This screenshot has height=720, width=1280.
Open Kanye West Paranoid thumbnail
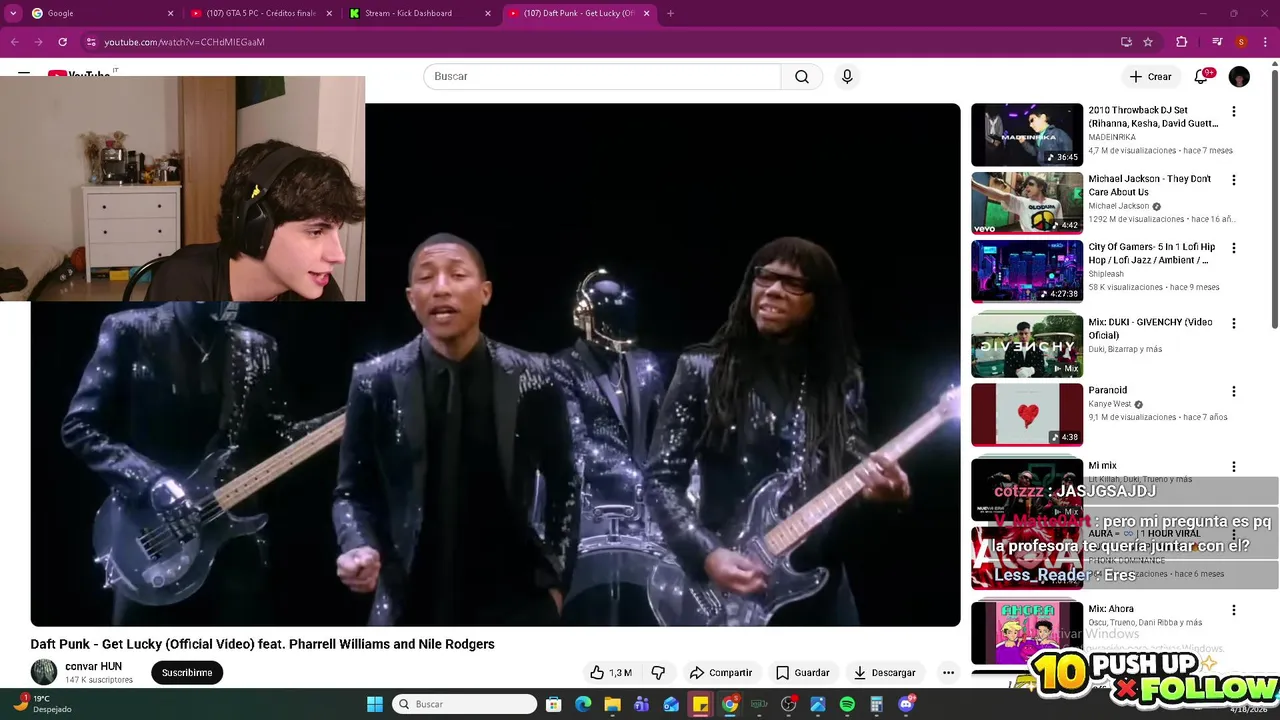(x=1027, y=414)
